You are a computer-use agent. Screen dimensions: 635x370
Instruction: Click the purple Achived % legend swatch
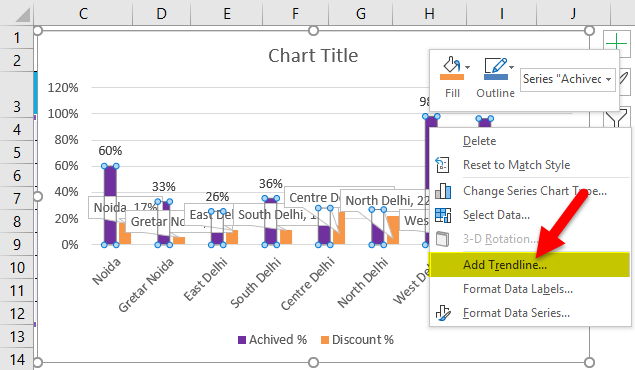pyautogui.click(x=242, y=340)
